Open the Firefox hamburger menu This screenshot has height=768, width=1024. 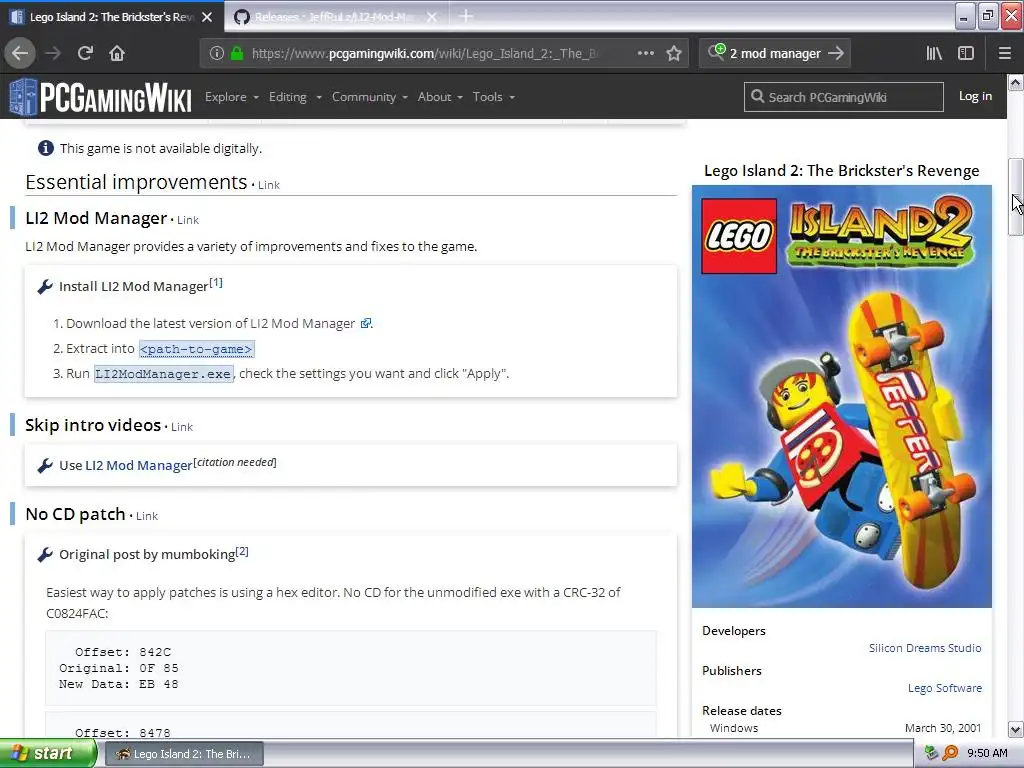(1005, 54)
